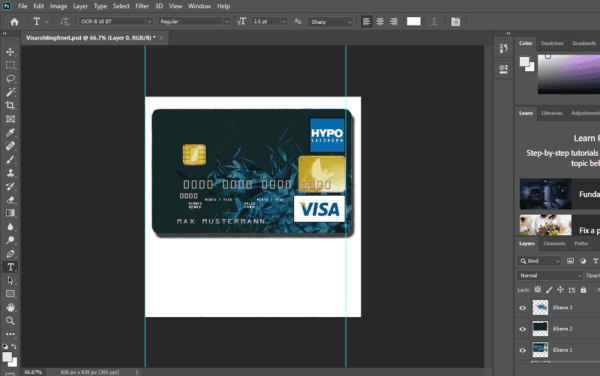
Task: Toggle lock all
Action: pyautogui.click(x=583, y=290)
